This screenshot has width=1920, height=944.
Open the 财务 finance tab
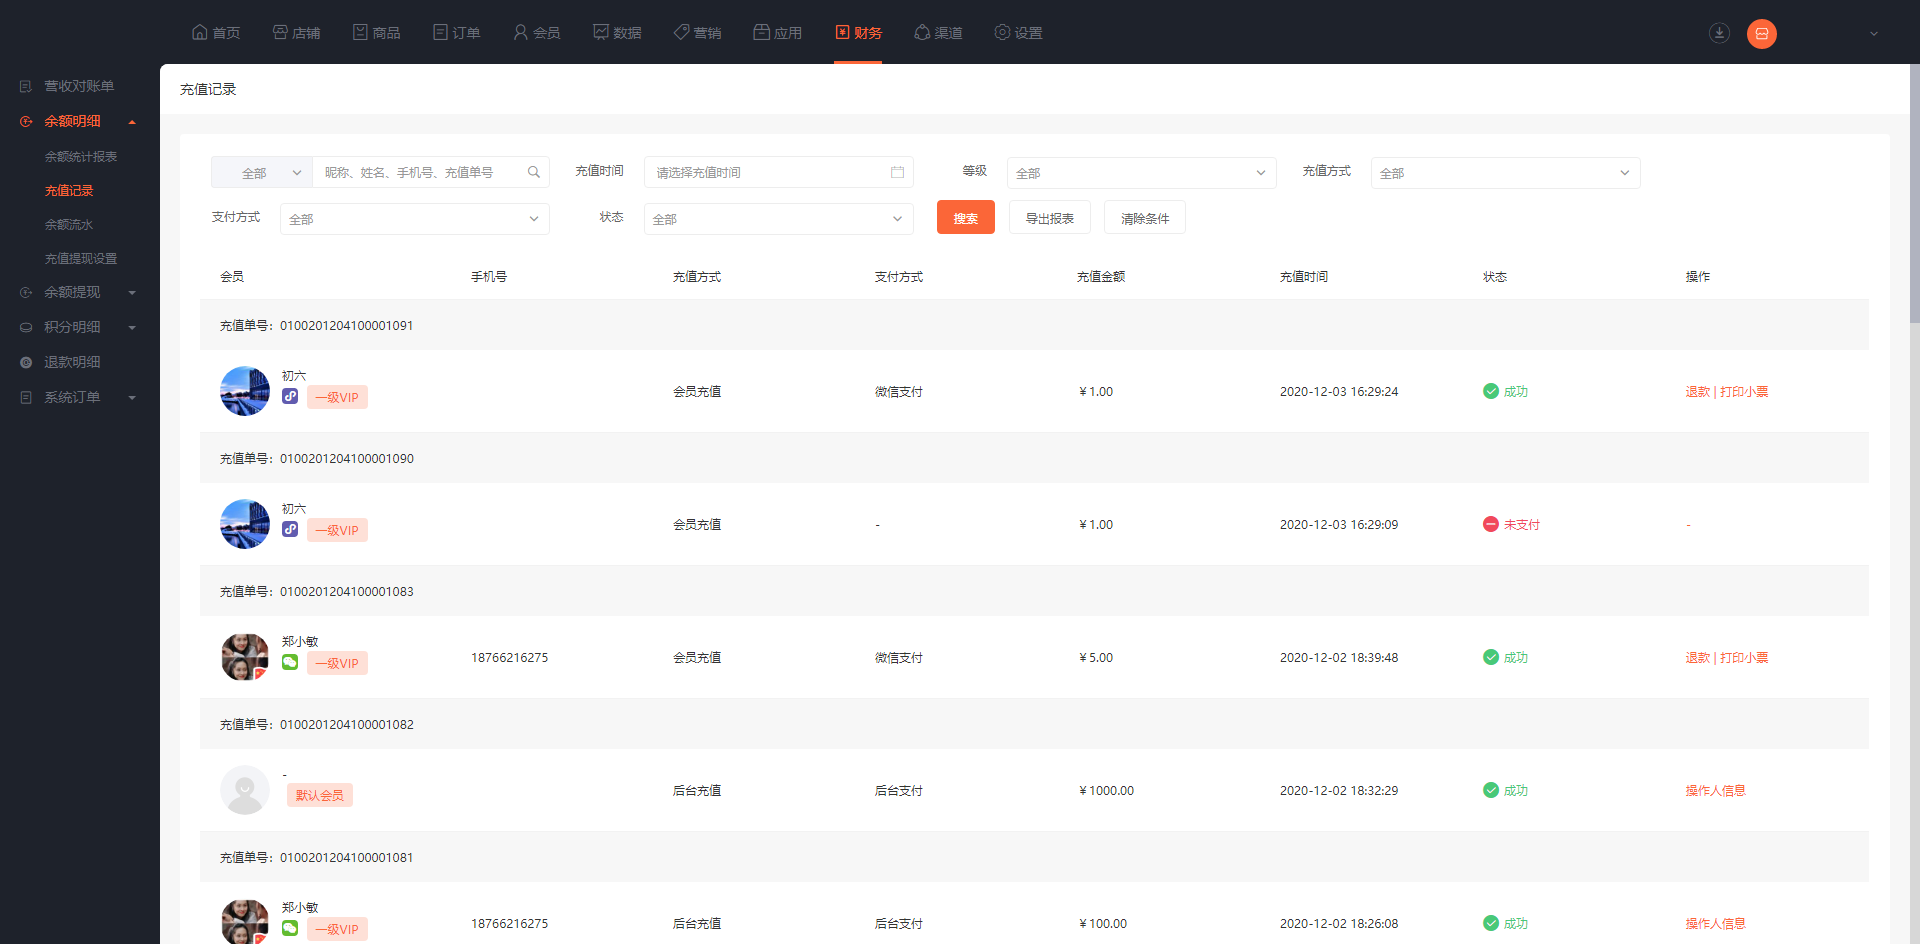pyautogui.click(x=858, y=33)
